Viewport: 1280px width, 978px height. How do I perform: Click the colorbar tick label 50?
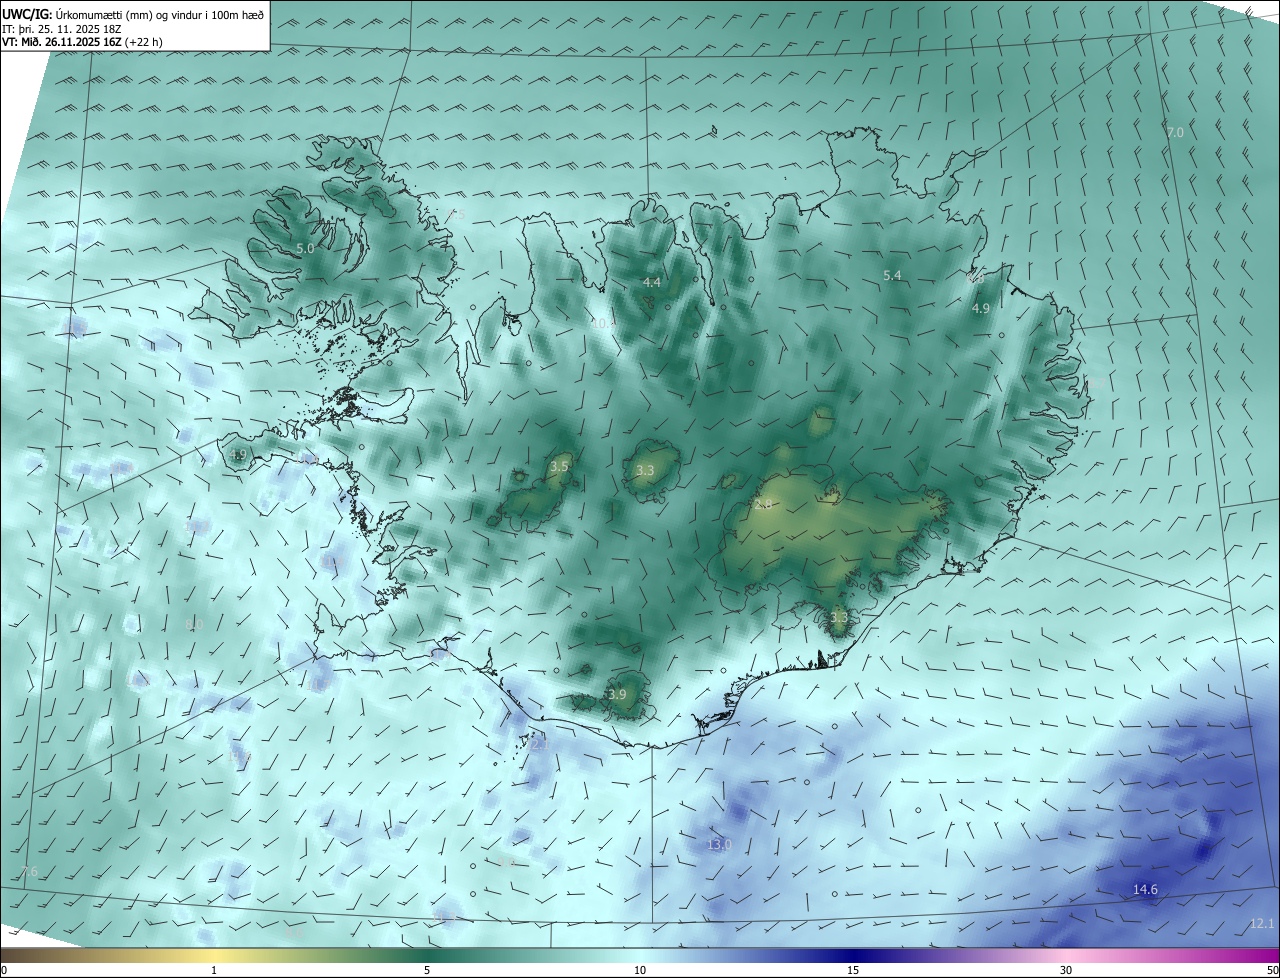point(1272,970)
